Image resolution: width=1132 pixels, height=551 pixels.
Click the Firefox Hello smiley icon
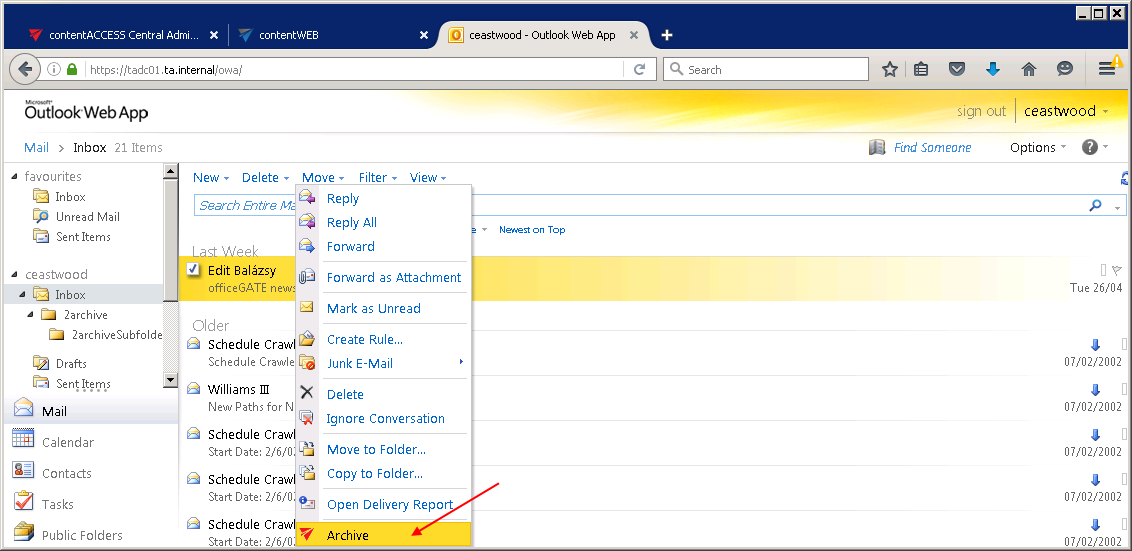click(1064, 69)
